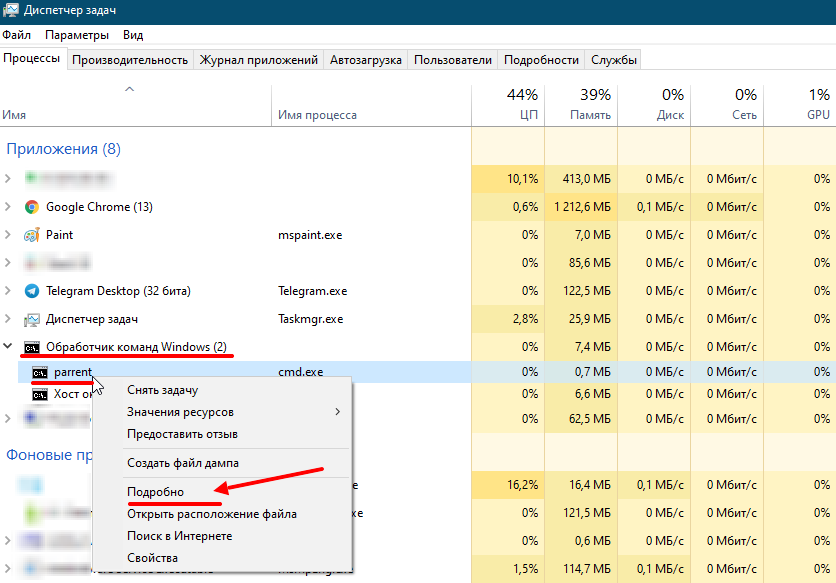
Task: Click the Диспетчер задач process icon
Action: point(32,319)
